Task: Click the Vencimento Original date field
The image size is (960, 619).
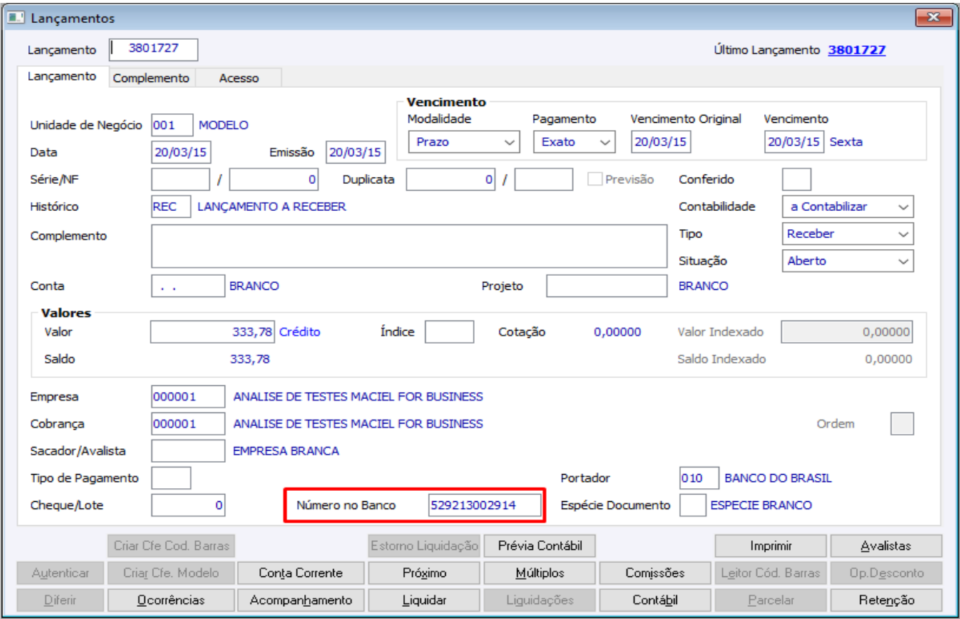Action: [x=661, y=142]
